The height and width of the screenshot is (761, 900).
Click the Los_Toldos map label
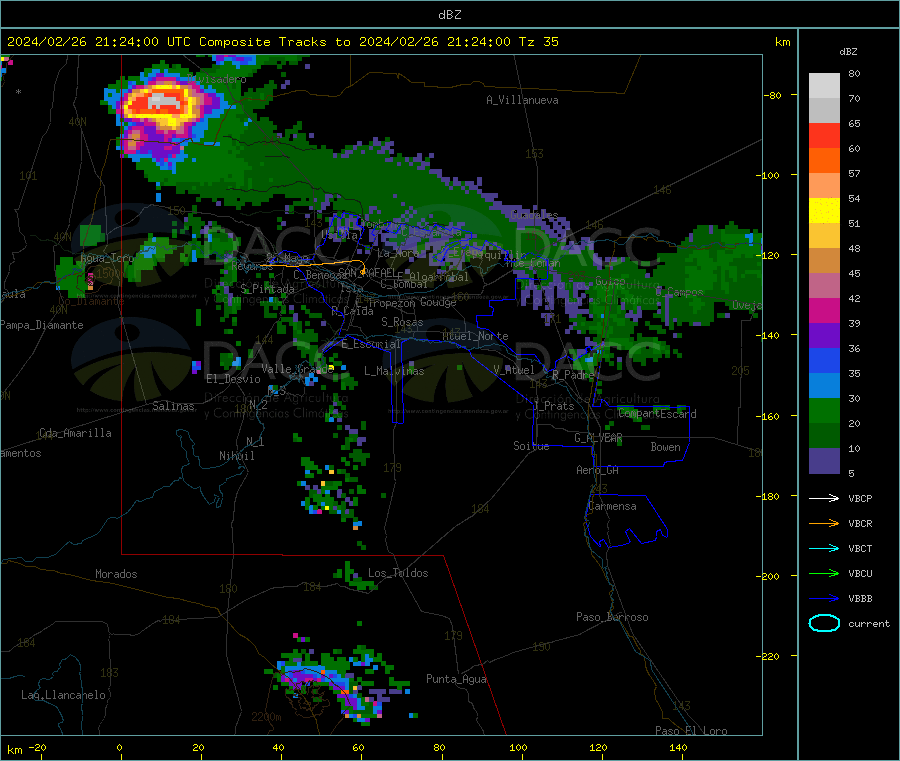pos(398,573)
